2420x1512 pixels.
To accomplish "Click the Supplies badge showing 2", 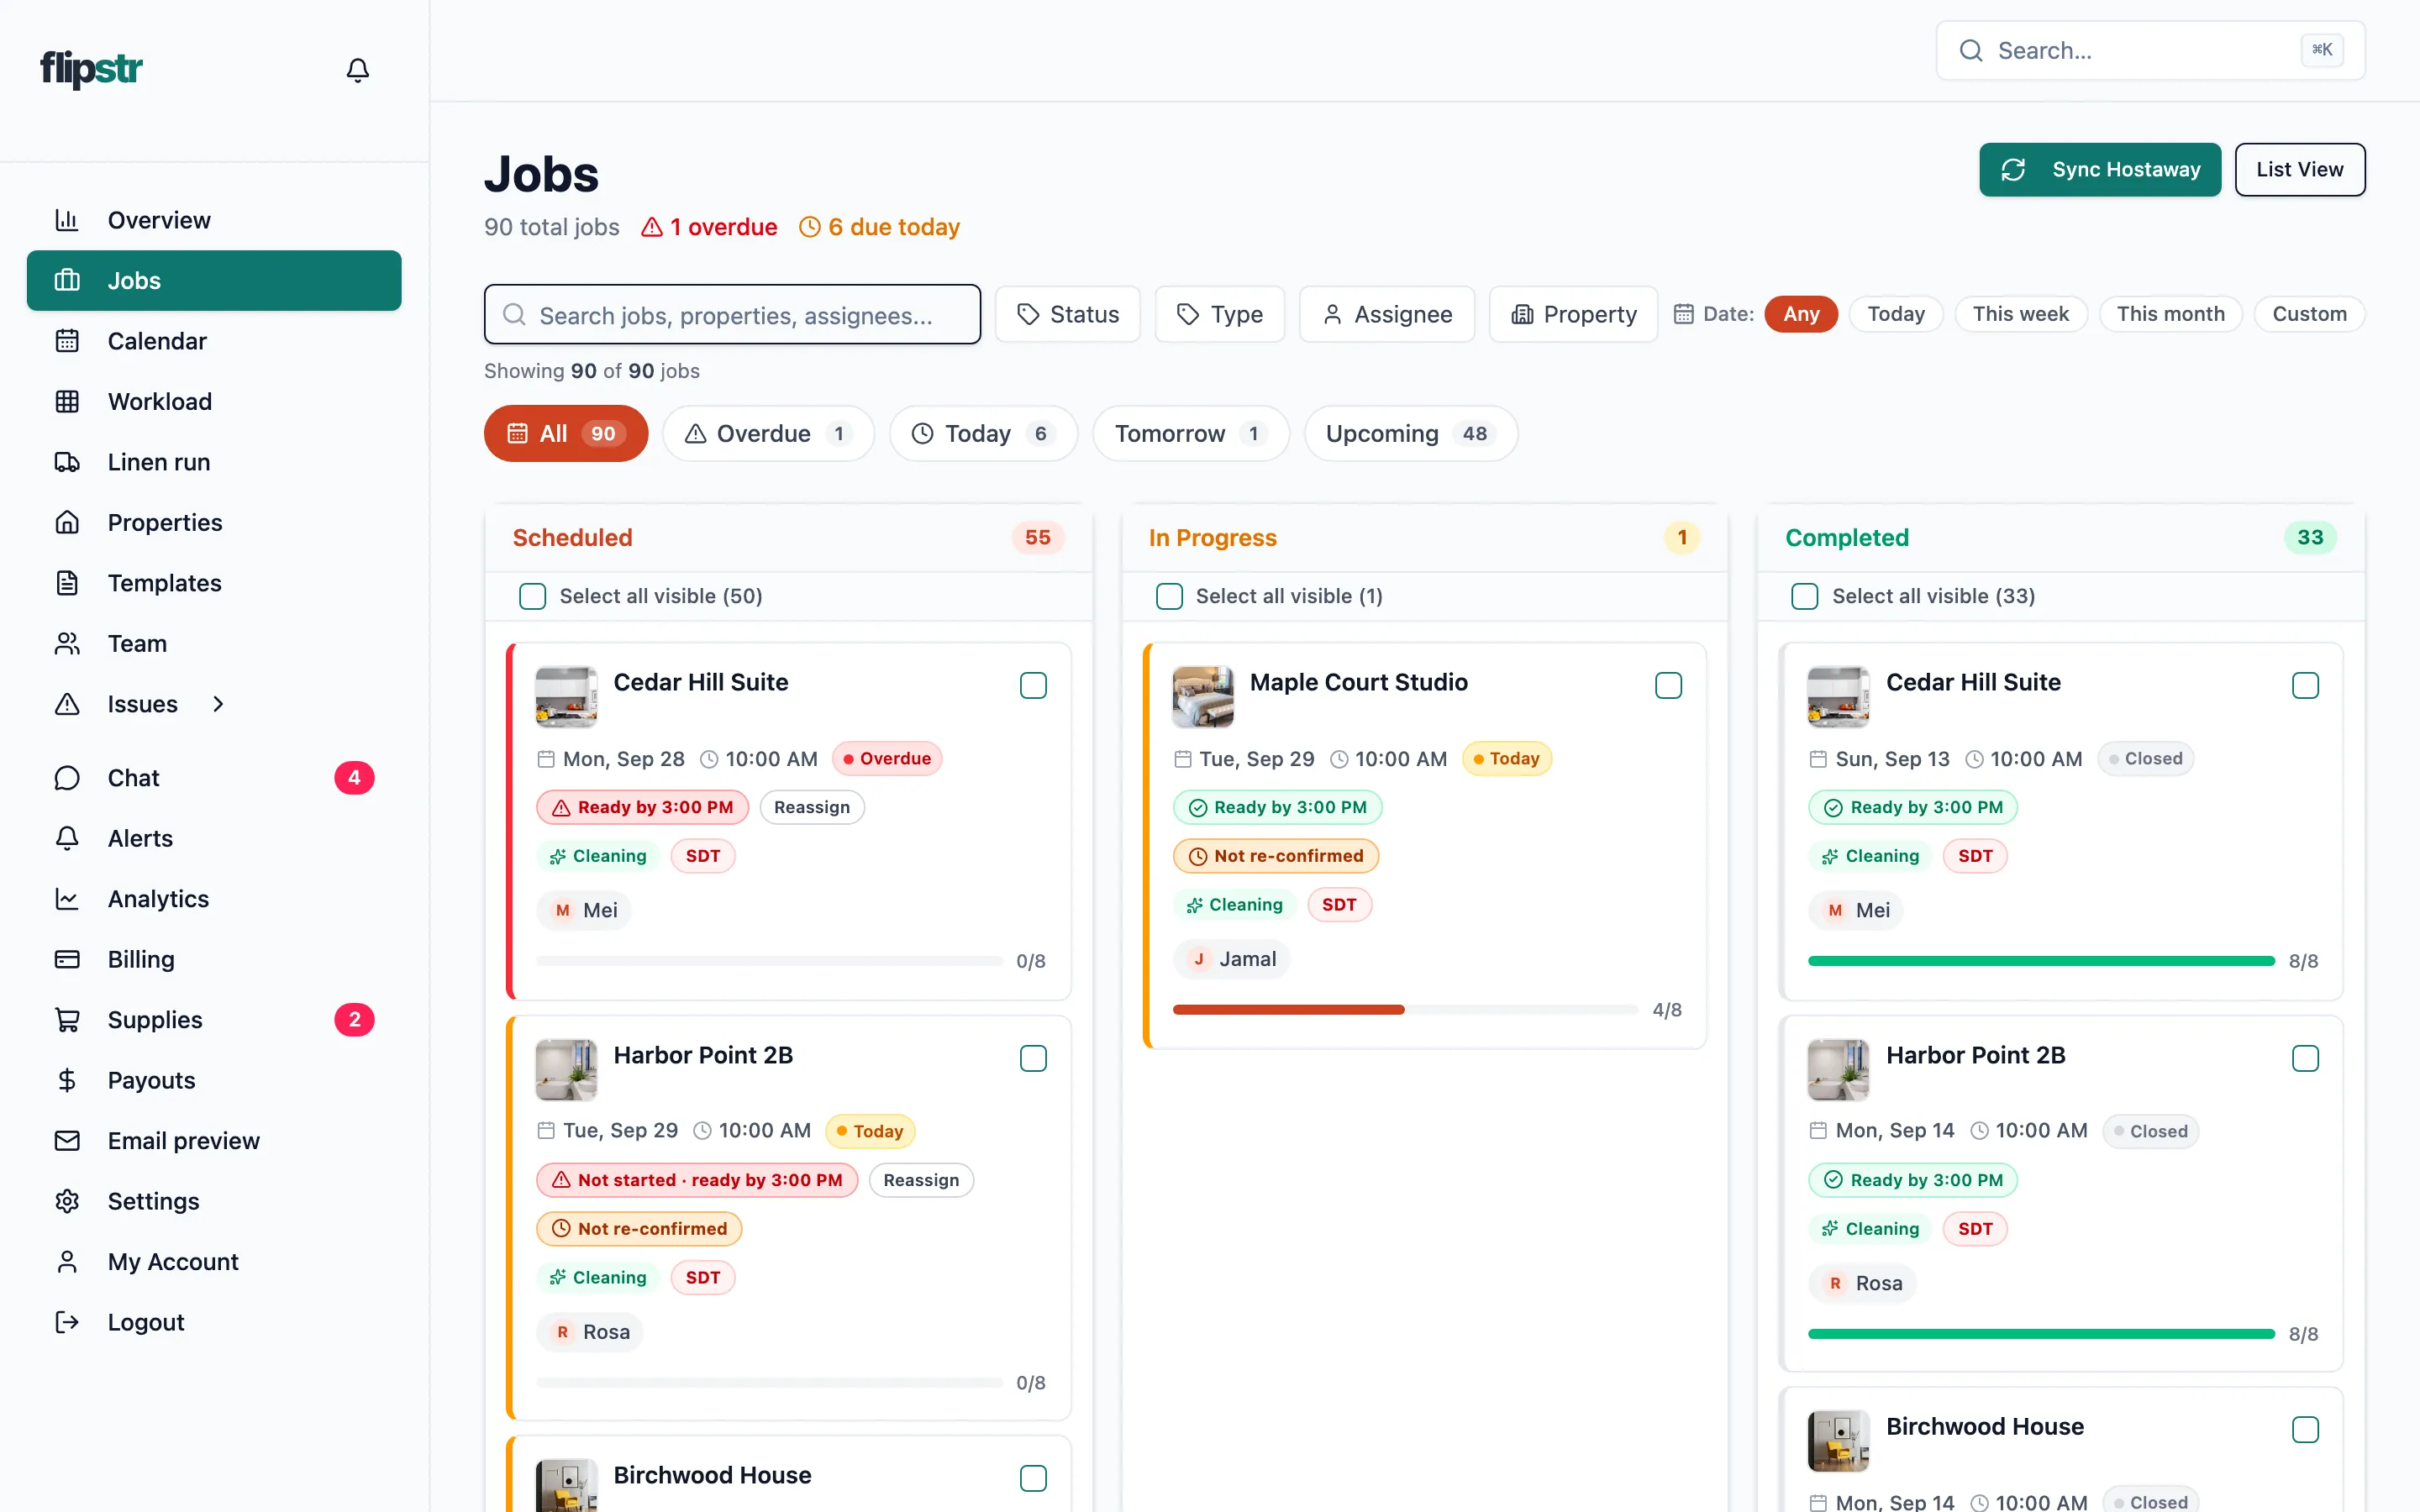I will [x=354, y=1020].
